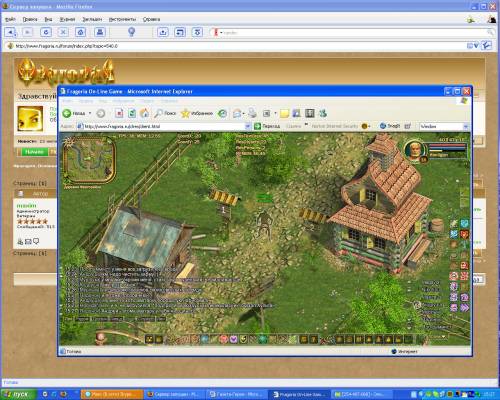Open the Firefox home page button
Viewport: 500px width, 400px height.
point(80,32)
